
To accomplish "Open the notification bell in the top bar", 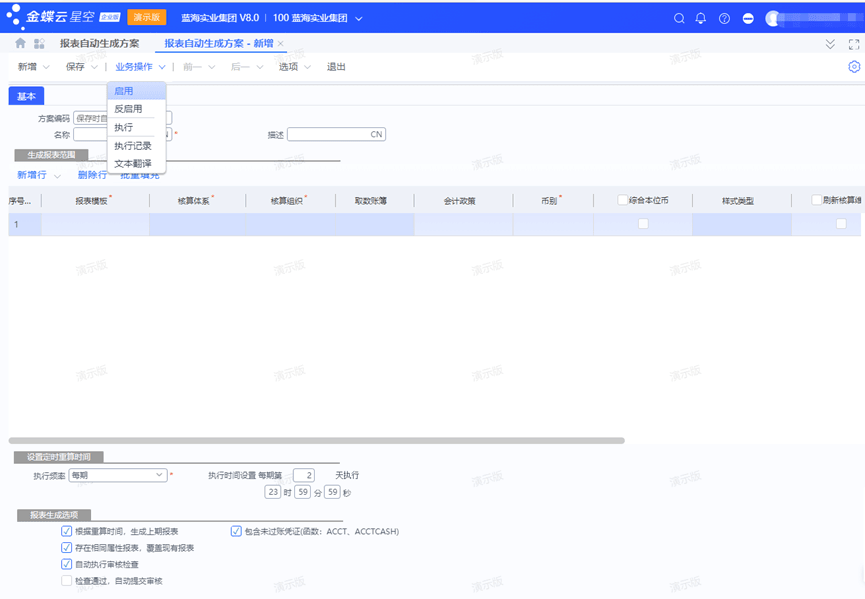I will (700, 18).
